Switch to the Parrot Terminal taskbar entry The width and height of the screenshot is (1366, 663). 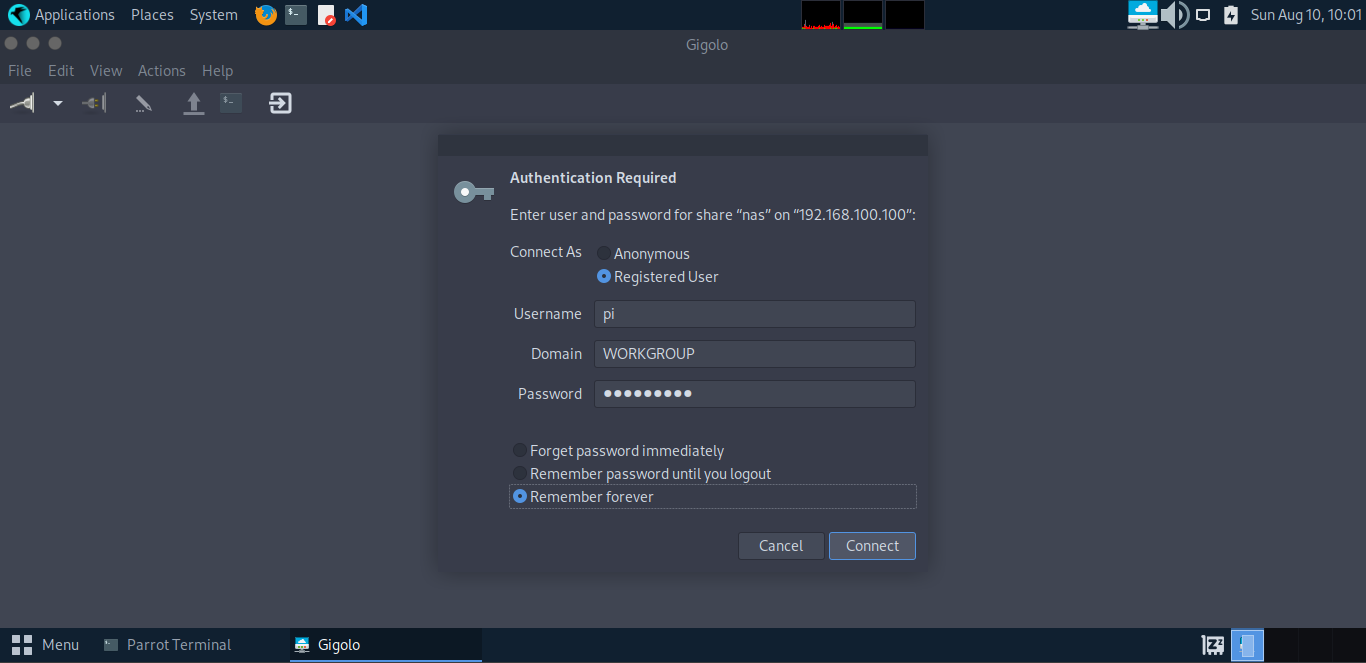pos(178,644)
